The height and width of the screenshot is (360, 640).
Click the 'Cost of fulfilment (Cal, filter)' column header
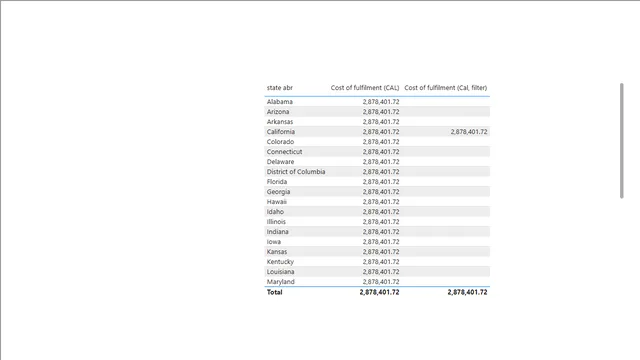point(446,88)
